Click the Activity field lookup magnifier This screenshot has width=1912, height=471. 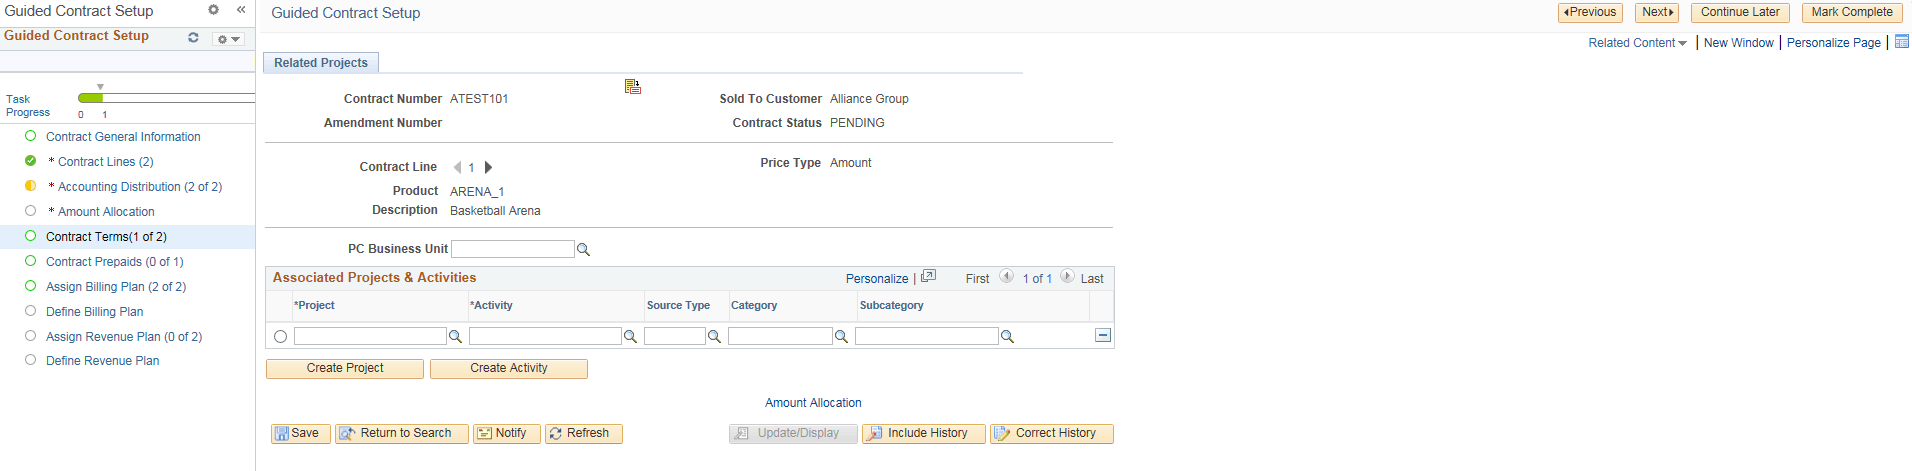point(630,337)
